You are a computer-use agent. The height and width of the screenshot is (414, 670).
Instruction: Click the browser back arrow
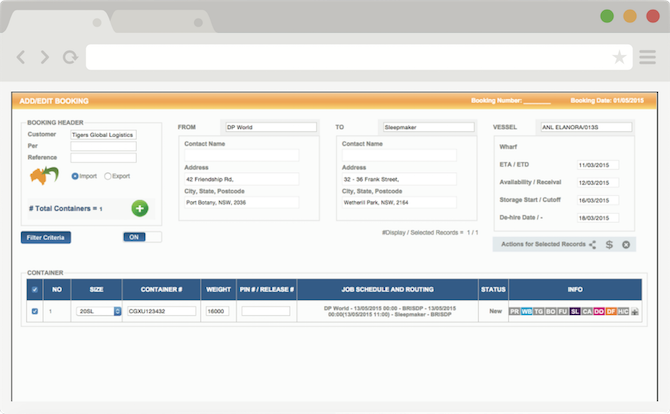[x=21, y=57]
